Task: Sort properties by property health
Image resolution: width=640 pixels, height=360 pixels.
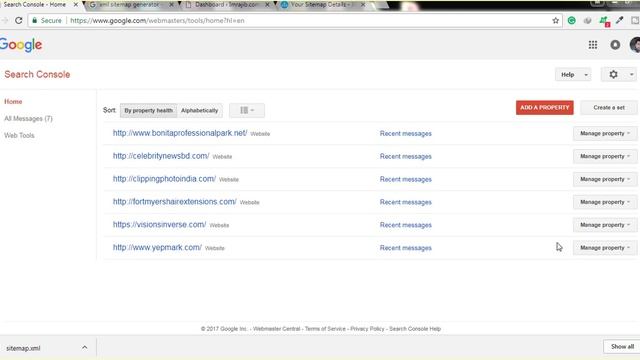Action: pyautogui.click(x=149, y=110)
